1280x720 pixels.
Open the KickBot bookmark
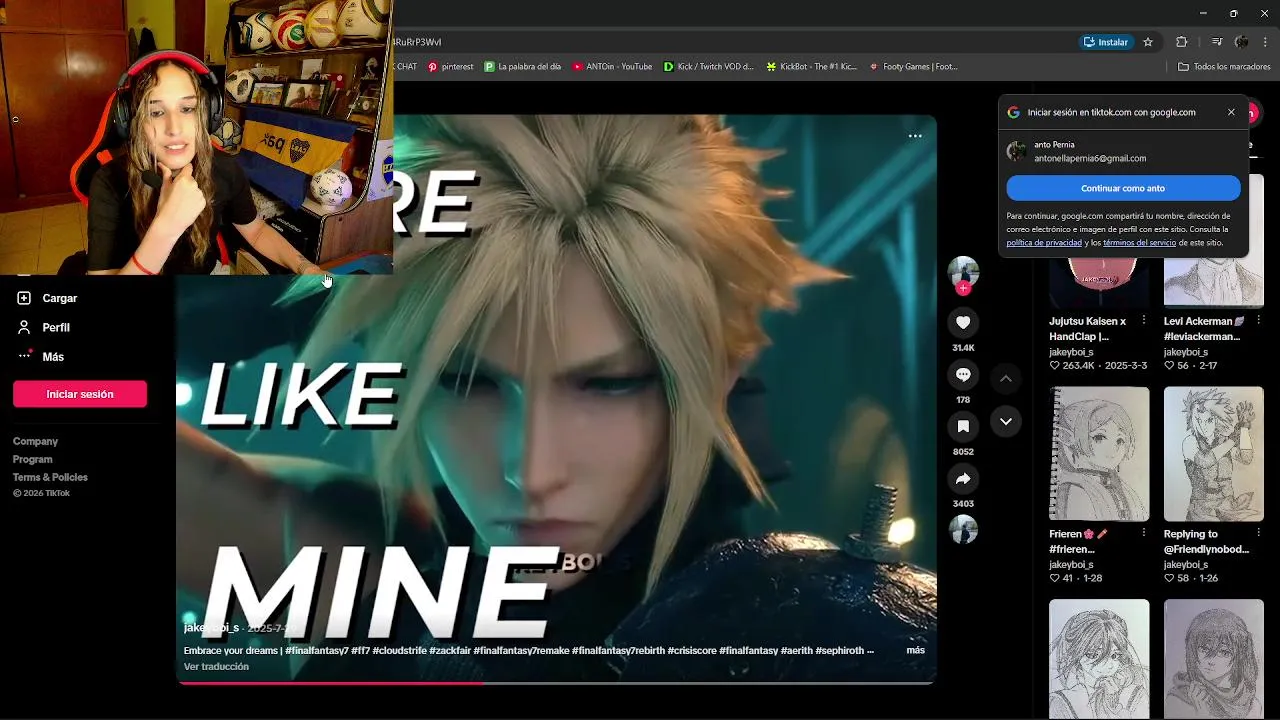[x=812, y=67]
